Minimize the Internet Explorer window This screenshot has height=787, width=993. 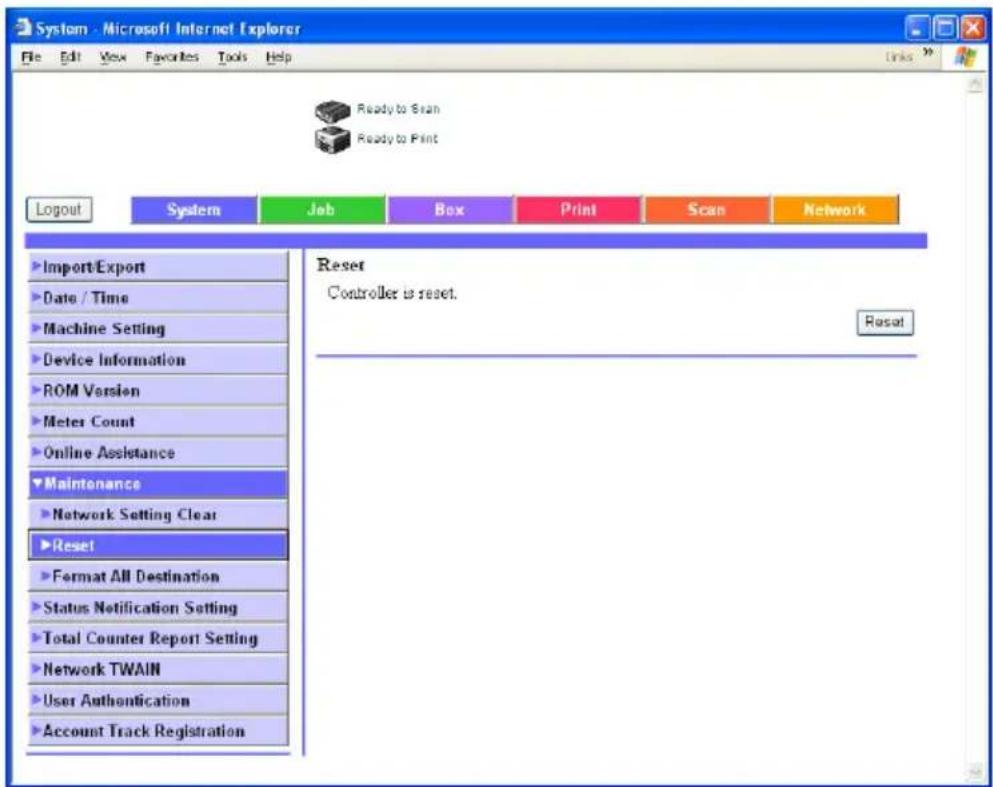coord(917,28)
